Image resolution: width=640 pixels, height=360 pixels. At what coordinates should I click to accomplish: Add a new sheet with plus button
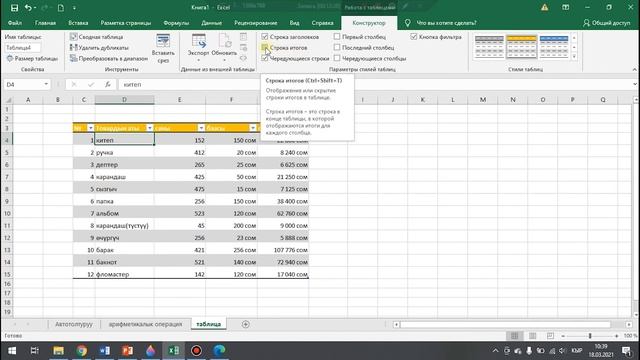coord(245,324)
